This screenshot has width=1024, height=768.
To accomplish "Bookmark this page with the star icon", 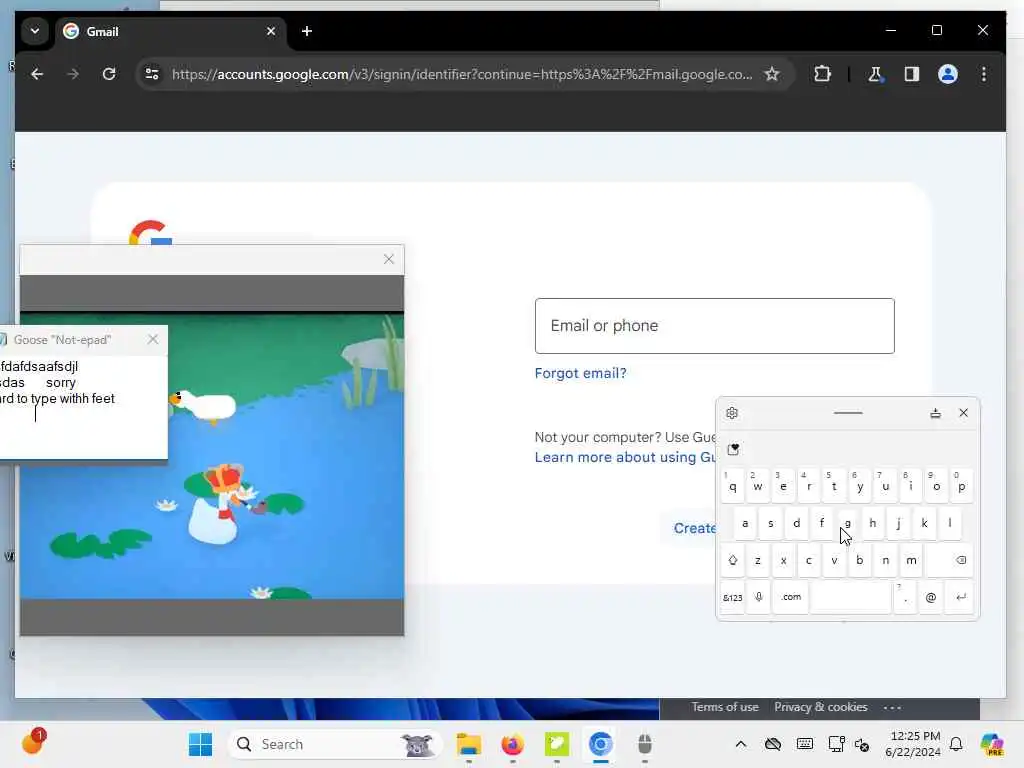I will click(x=772, y=74).
